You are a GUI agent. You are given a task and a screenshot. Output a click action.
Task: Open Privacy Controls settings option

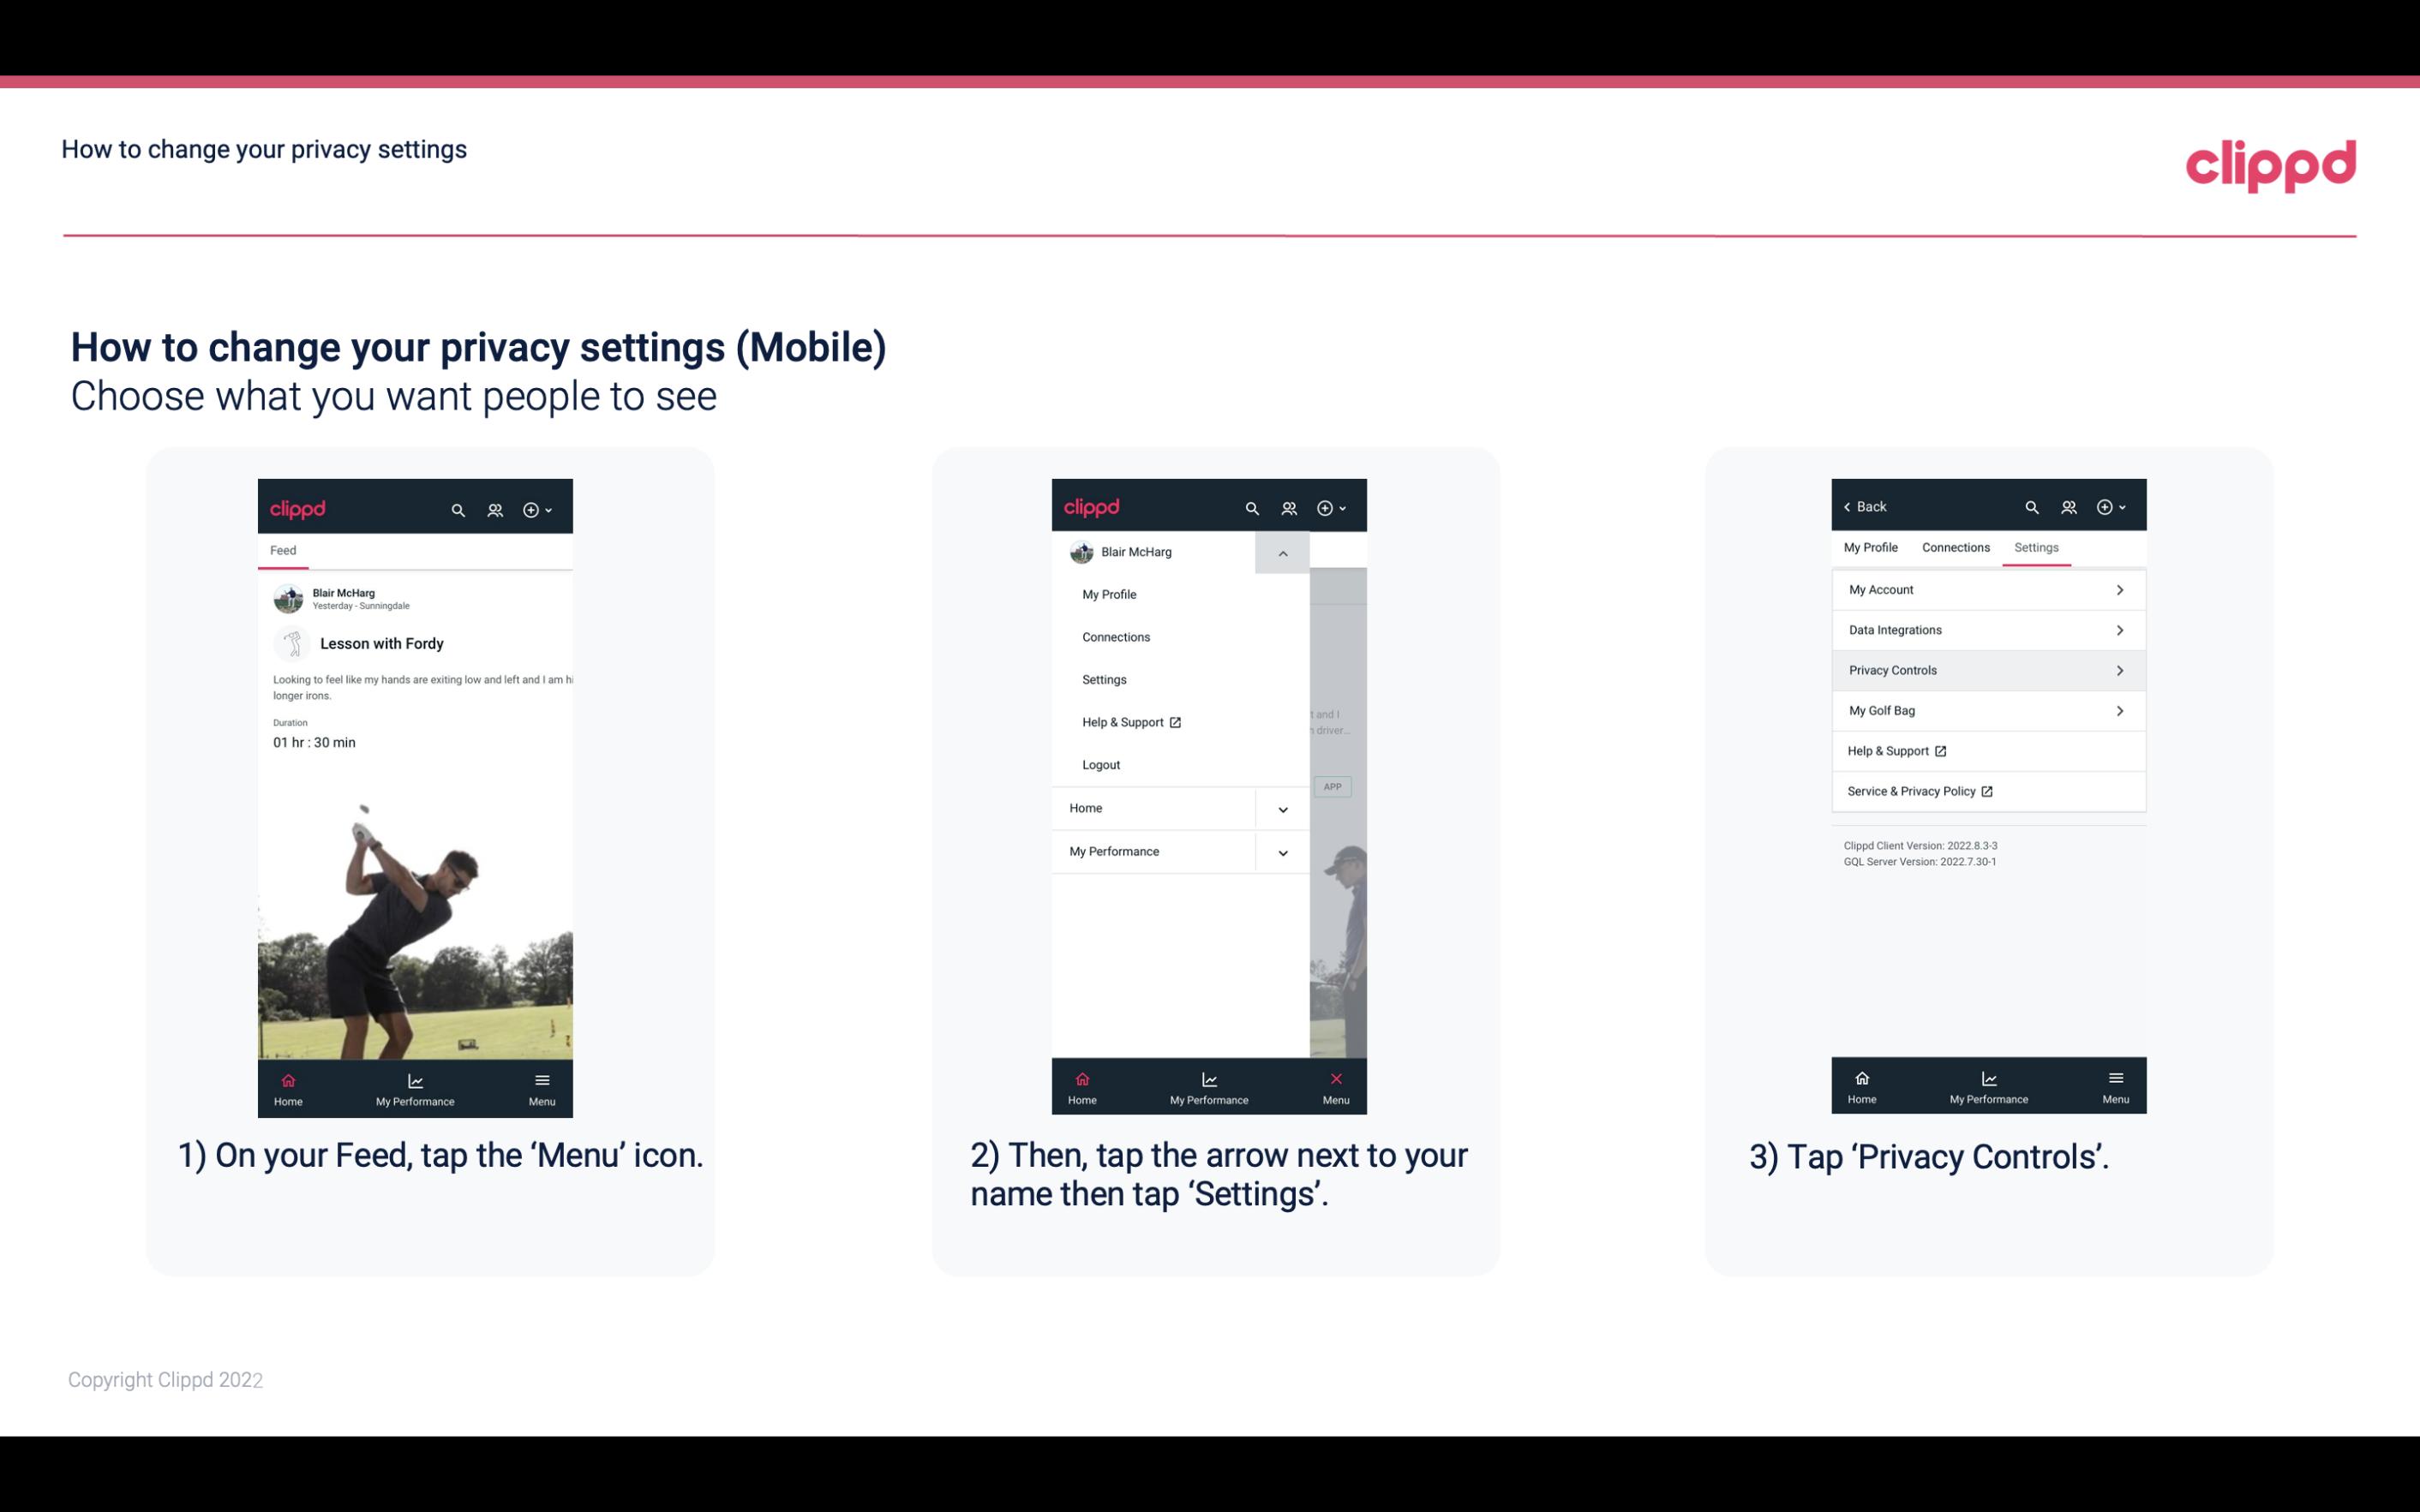tap(1985, 669)
